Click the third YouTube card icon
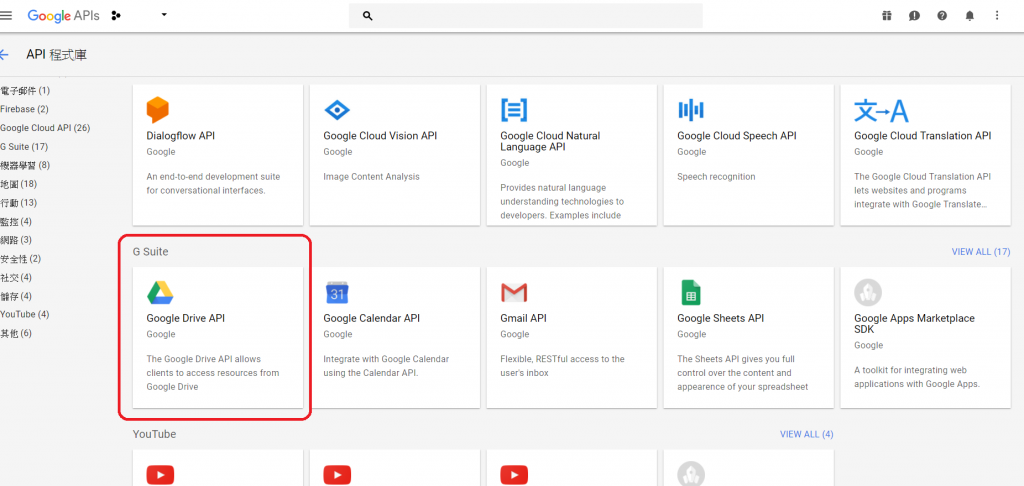 tap(514, 474)
